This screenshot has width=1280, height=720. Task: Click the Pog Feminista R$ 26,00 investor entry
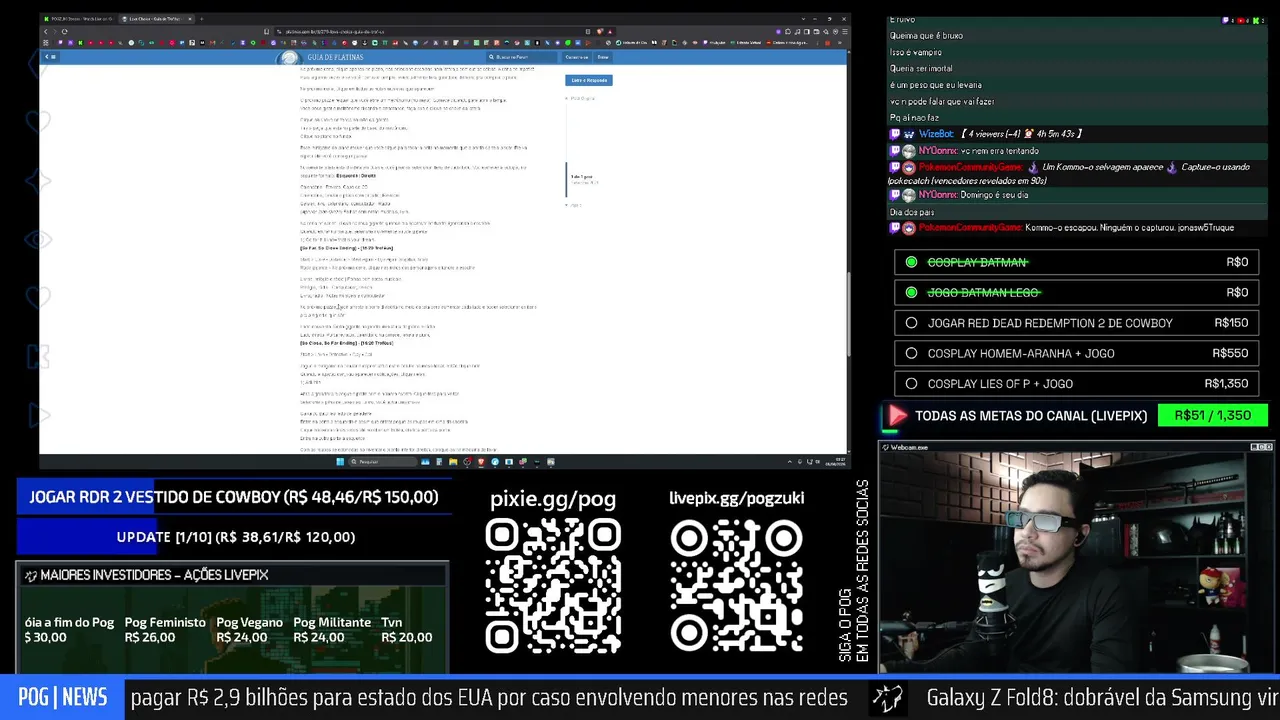(x=165, y=630)
